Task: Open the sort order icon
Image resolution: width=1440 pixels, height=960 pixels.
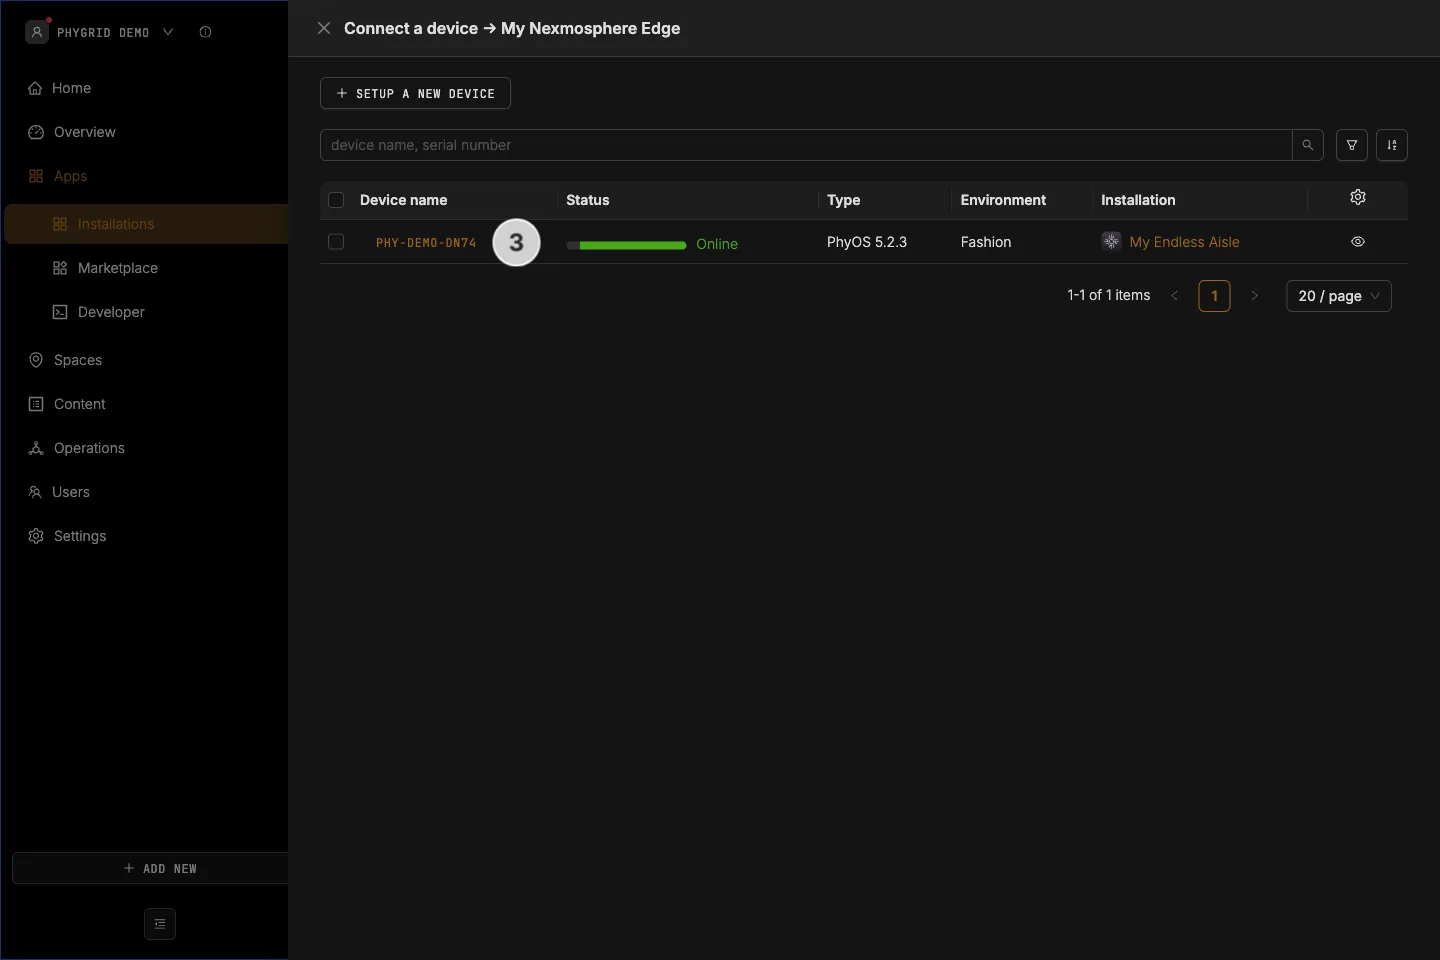Action: click(x=1392, y=145)
